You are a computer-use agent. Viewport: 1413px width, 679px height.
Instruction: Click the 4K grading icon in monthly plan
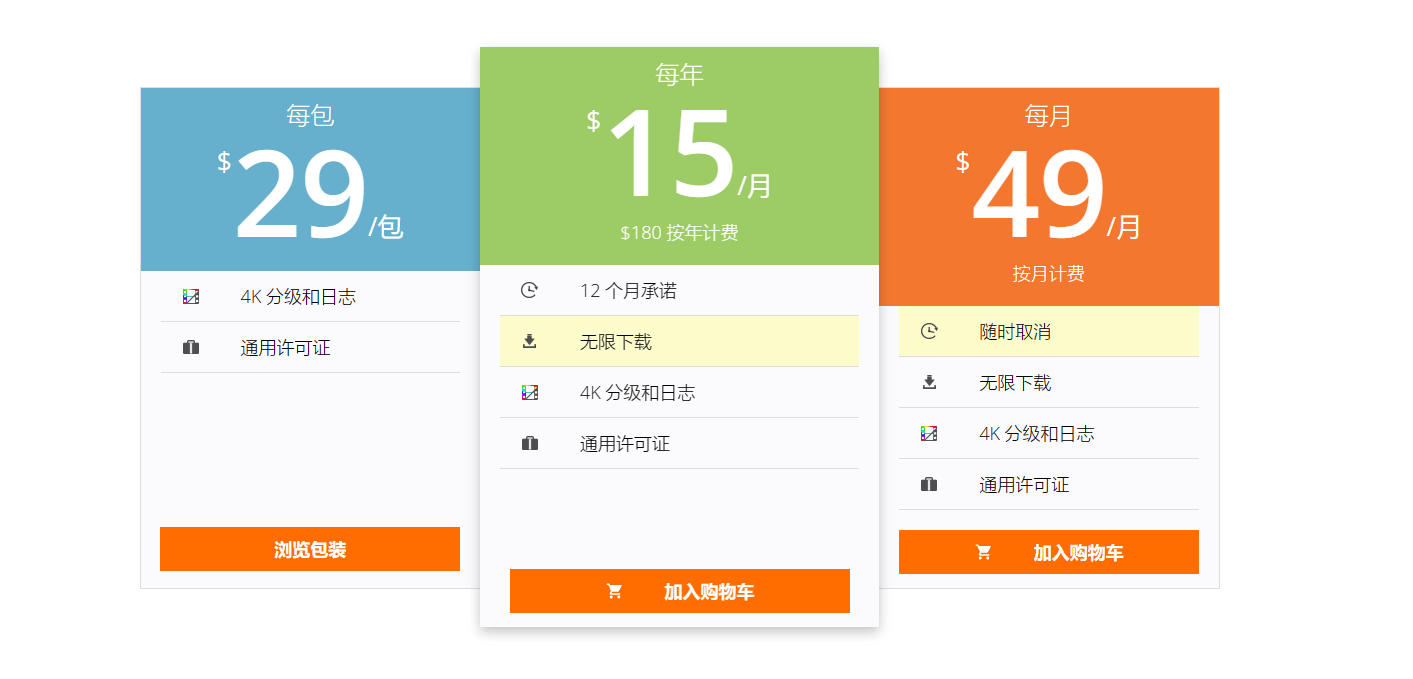tap(929, 434)
